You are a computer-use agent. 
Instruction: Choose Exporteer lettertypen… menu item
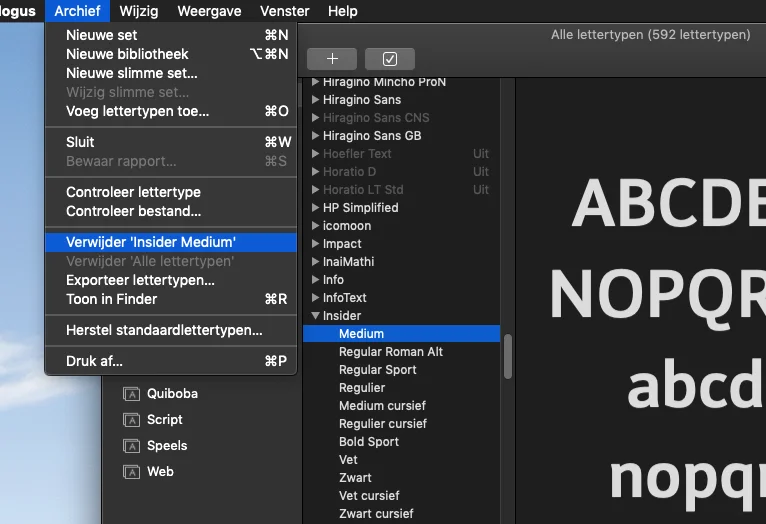171,280
